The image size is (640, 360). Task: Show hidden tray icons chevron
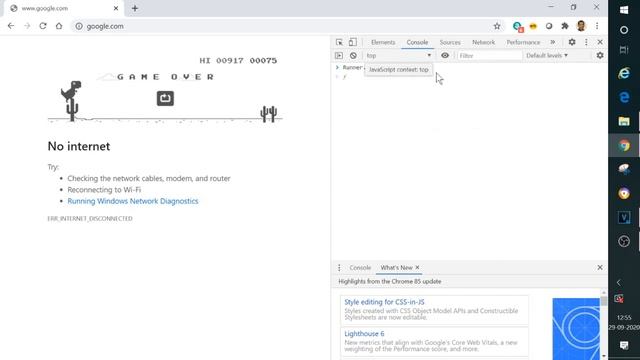pyautogui.click(x=619, y=282)
